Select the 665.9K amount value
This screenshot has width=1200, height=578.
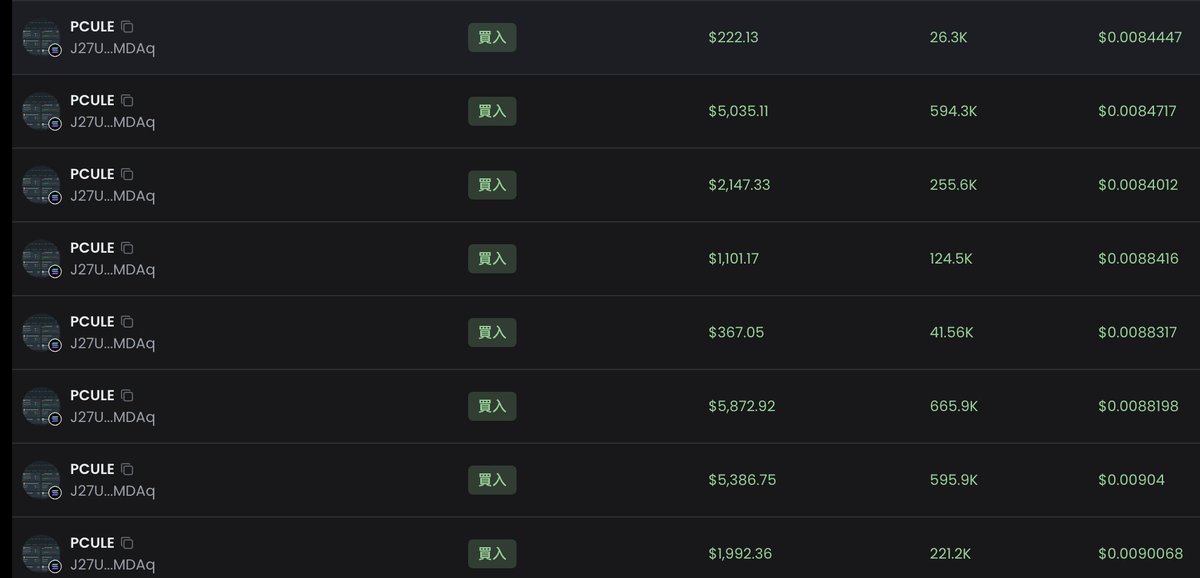(953, 406)
